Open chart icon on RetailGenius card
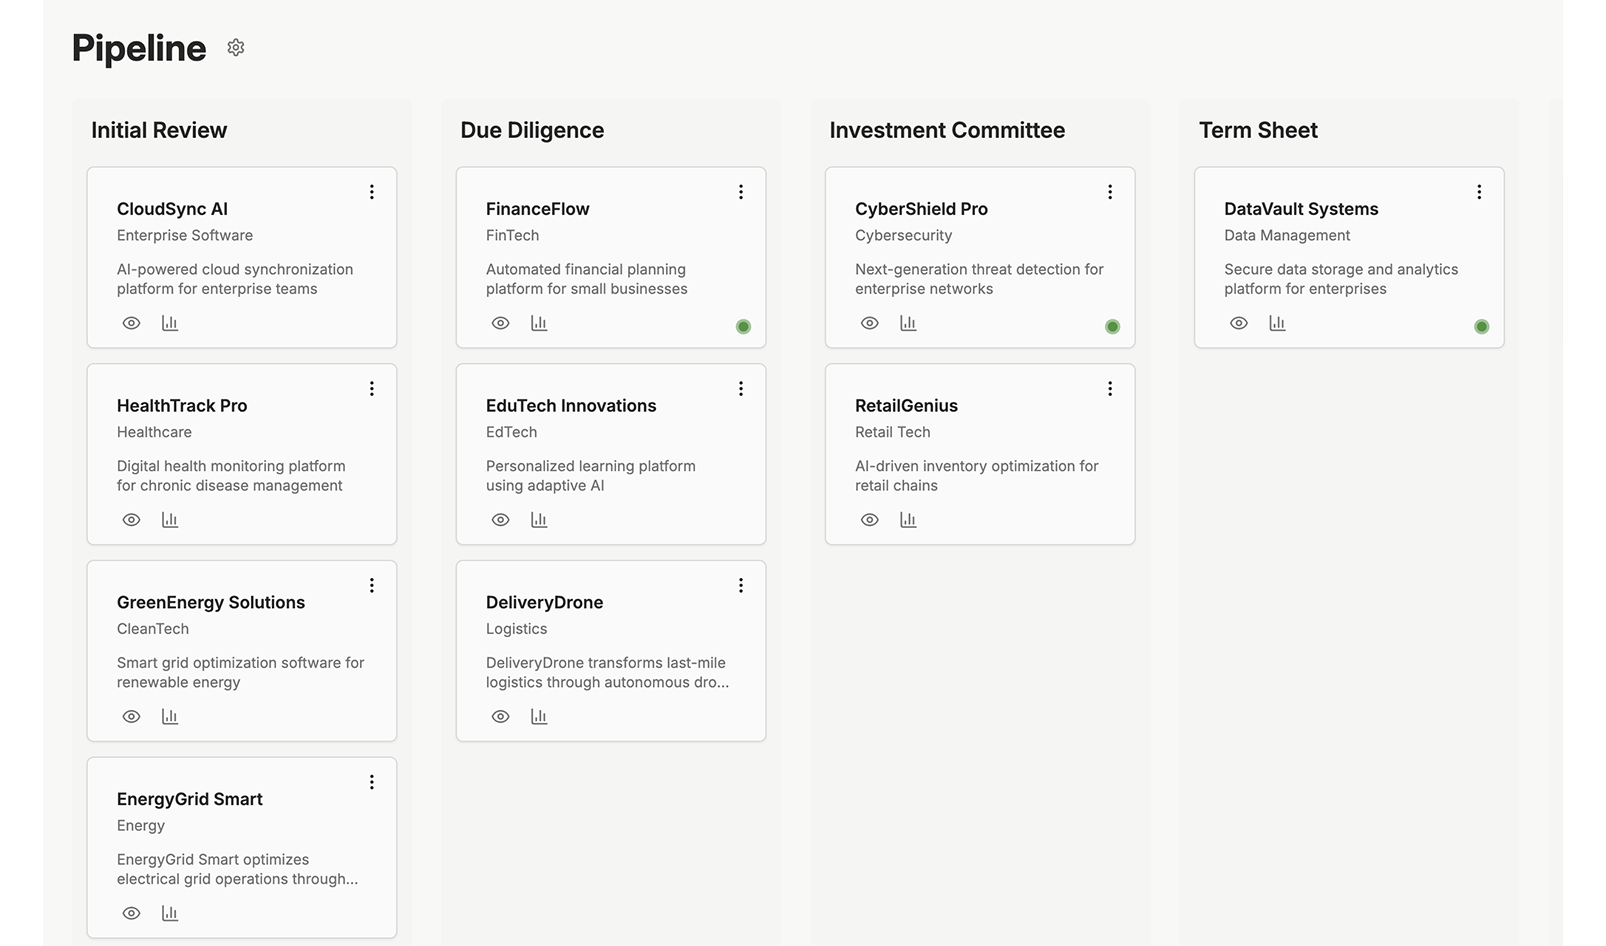1606x946 pixels. 908,520
